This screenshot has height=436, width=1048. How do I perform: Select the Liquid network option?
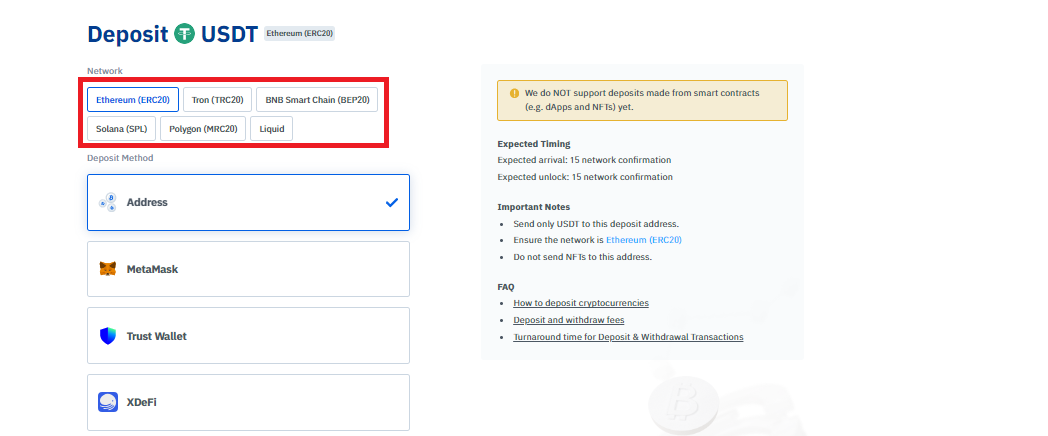click(x=271, y=129)
